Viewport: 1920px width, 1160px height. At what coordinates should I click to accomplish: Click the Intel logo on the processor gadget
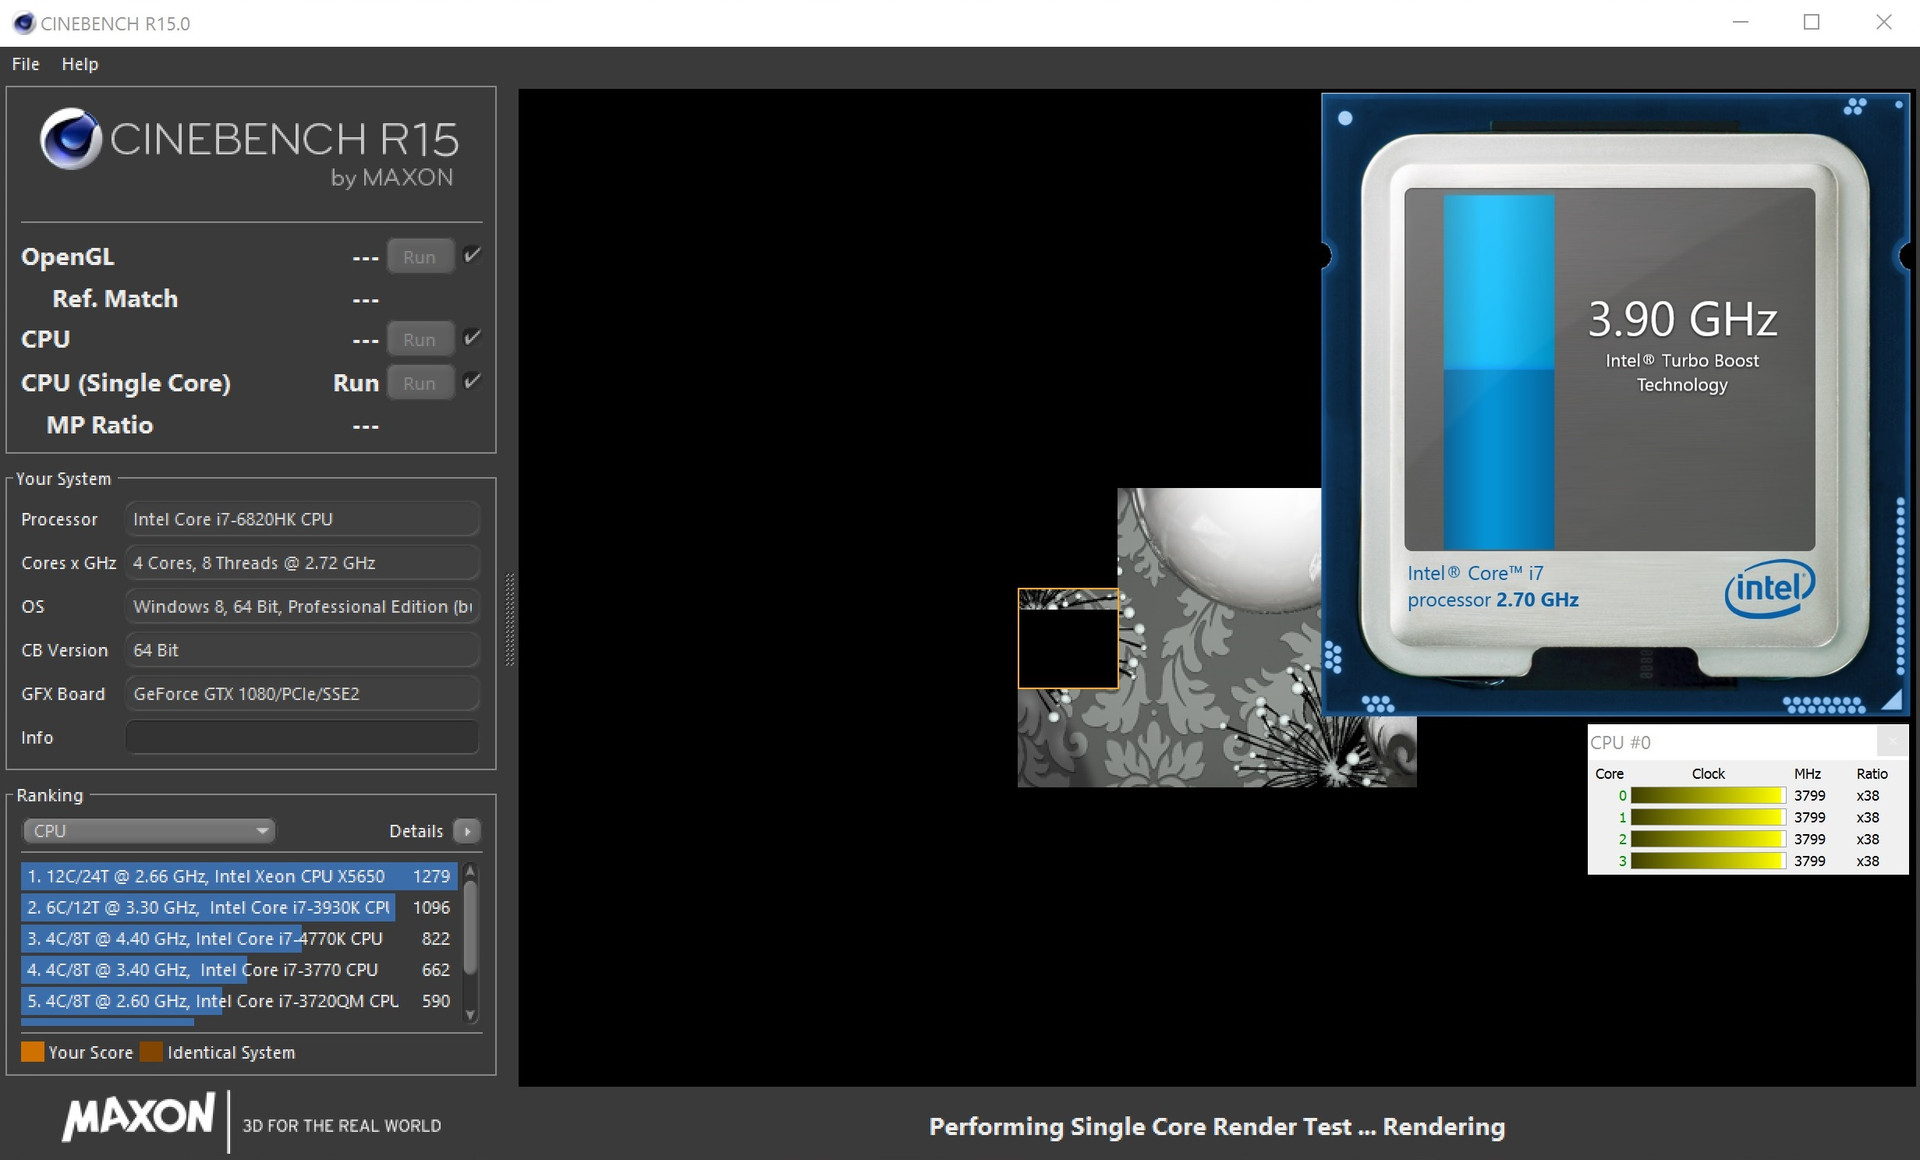tap(1768, 588)
